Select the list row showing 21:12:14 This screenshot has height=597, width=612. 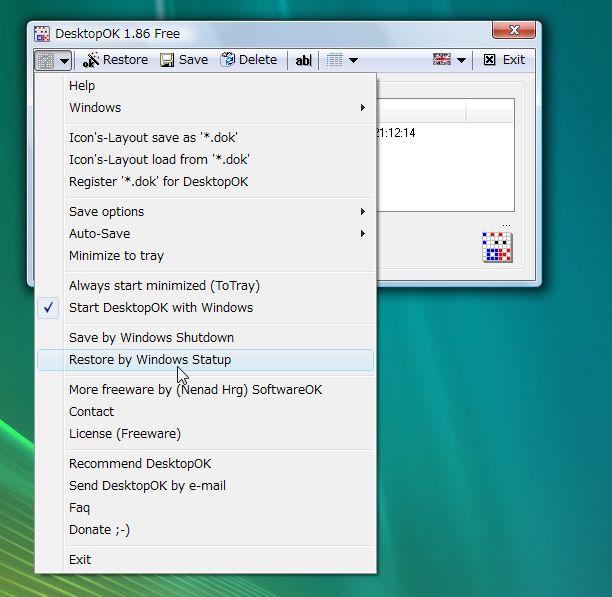pyautogui.click(x=445, y=133)
